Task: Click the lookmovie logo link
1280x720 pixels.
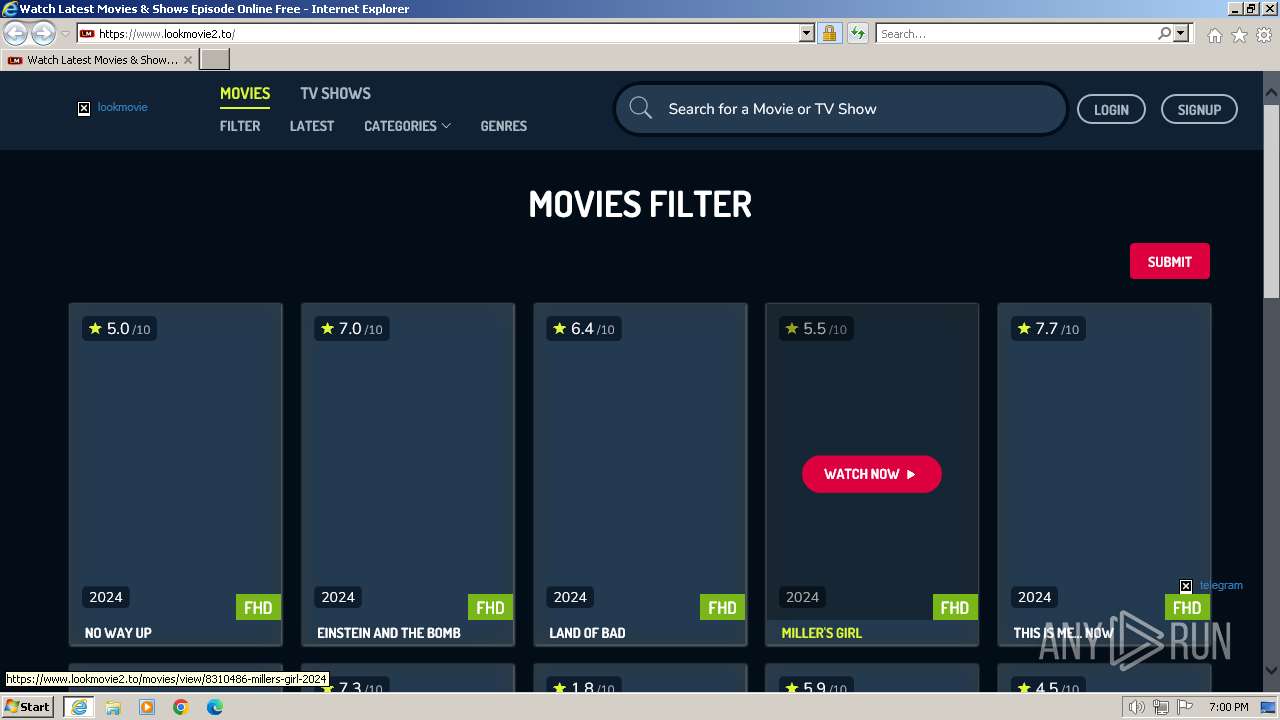Action: point(113,107)
